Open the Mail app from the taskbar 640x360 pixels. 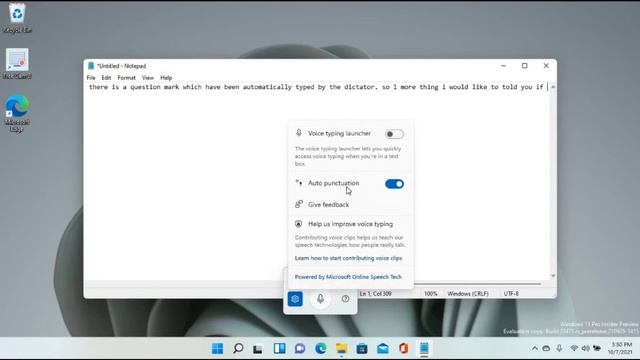point(383,348)
